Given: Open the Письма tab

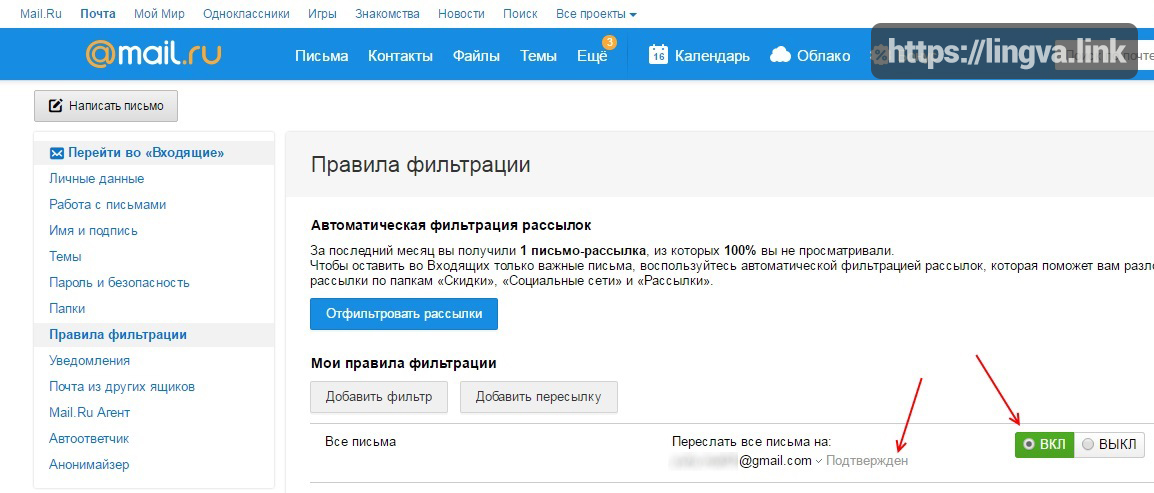Looking at the screenshot, I should [x=322, y=56].
